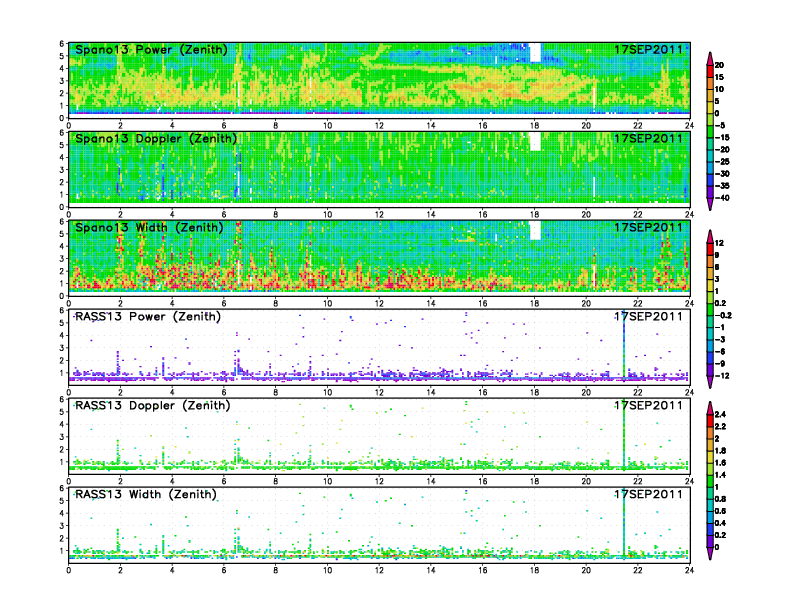Click the "Spano13 Width (Zenith)" panel title
The width and height of the screenshot is (792, 612).
tap(149, 228)
